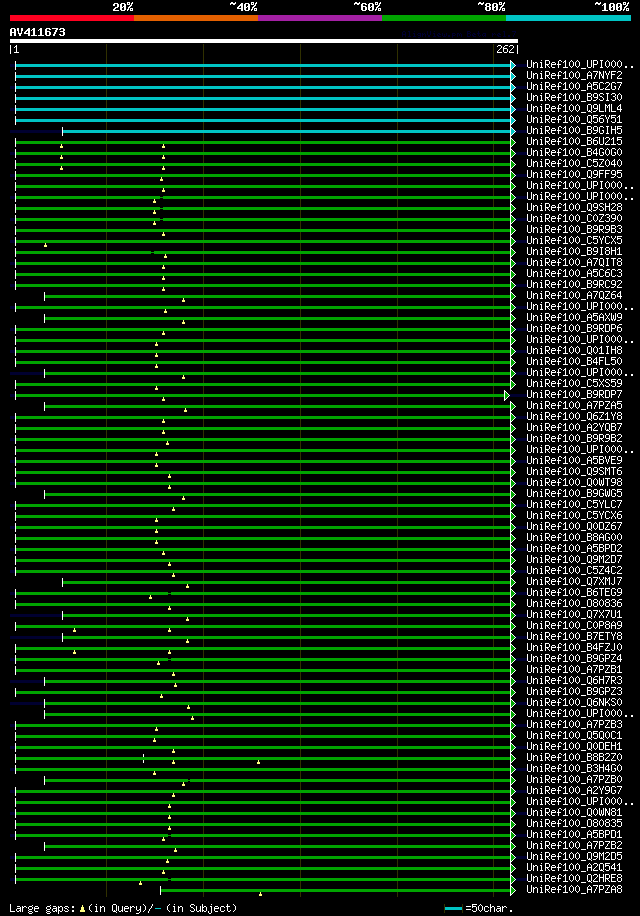Select label UniRef100_Q5Q0C1
Image resolution: width=640 pixels, height=916 pixels.
pos(574,735)
